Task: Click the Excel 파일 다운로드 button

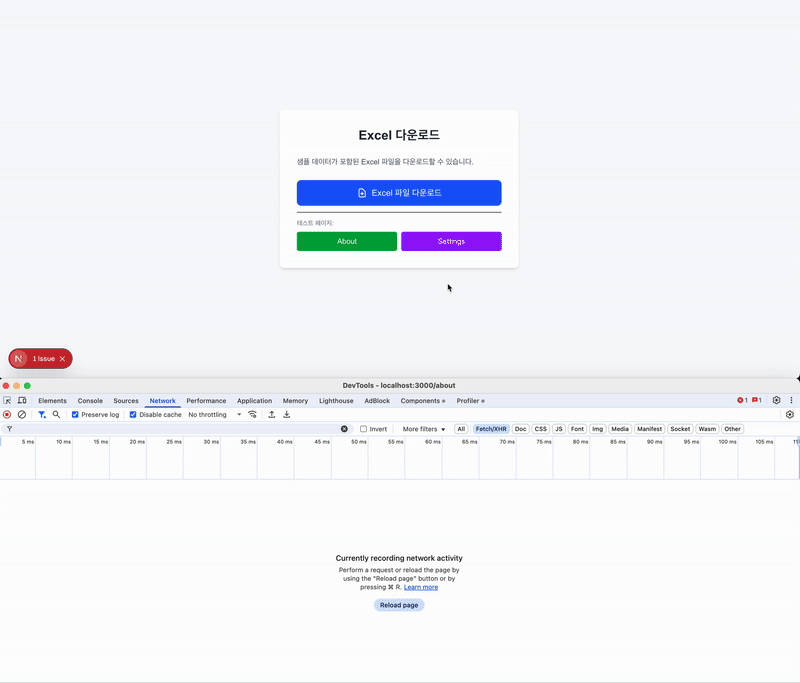Action: click(399, 193)
